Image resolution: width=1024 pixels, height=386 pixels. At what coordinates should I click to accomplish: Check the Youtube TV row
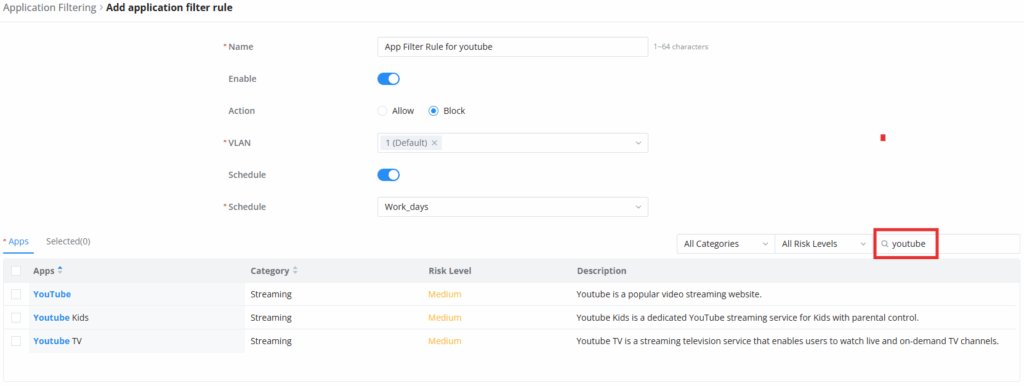(16, 341)
